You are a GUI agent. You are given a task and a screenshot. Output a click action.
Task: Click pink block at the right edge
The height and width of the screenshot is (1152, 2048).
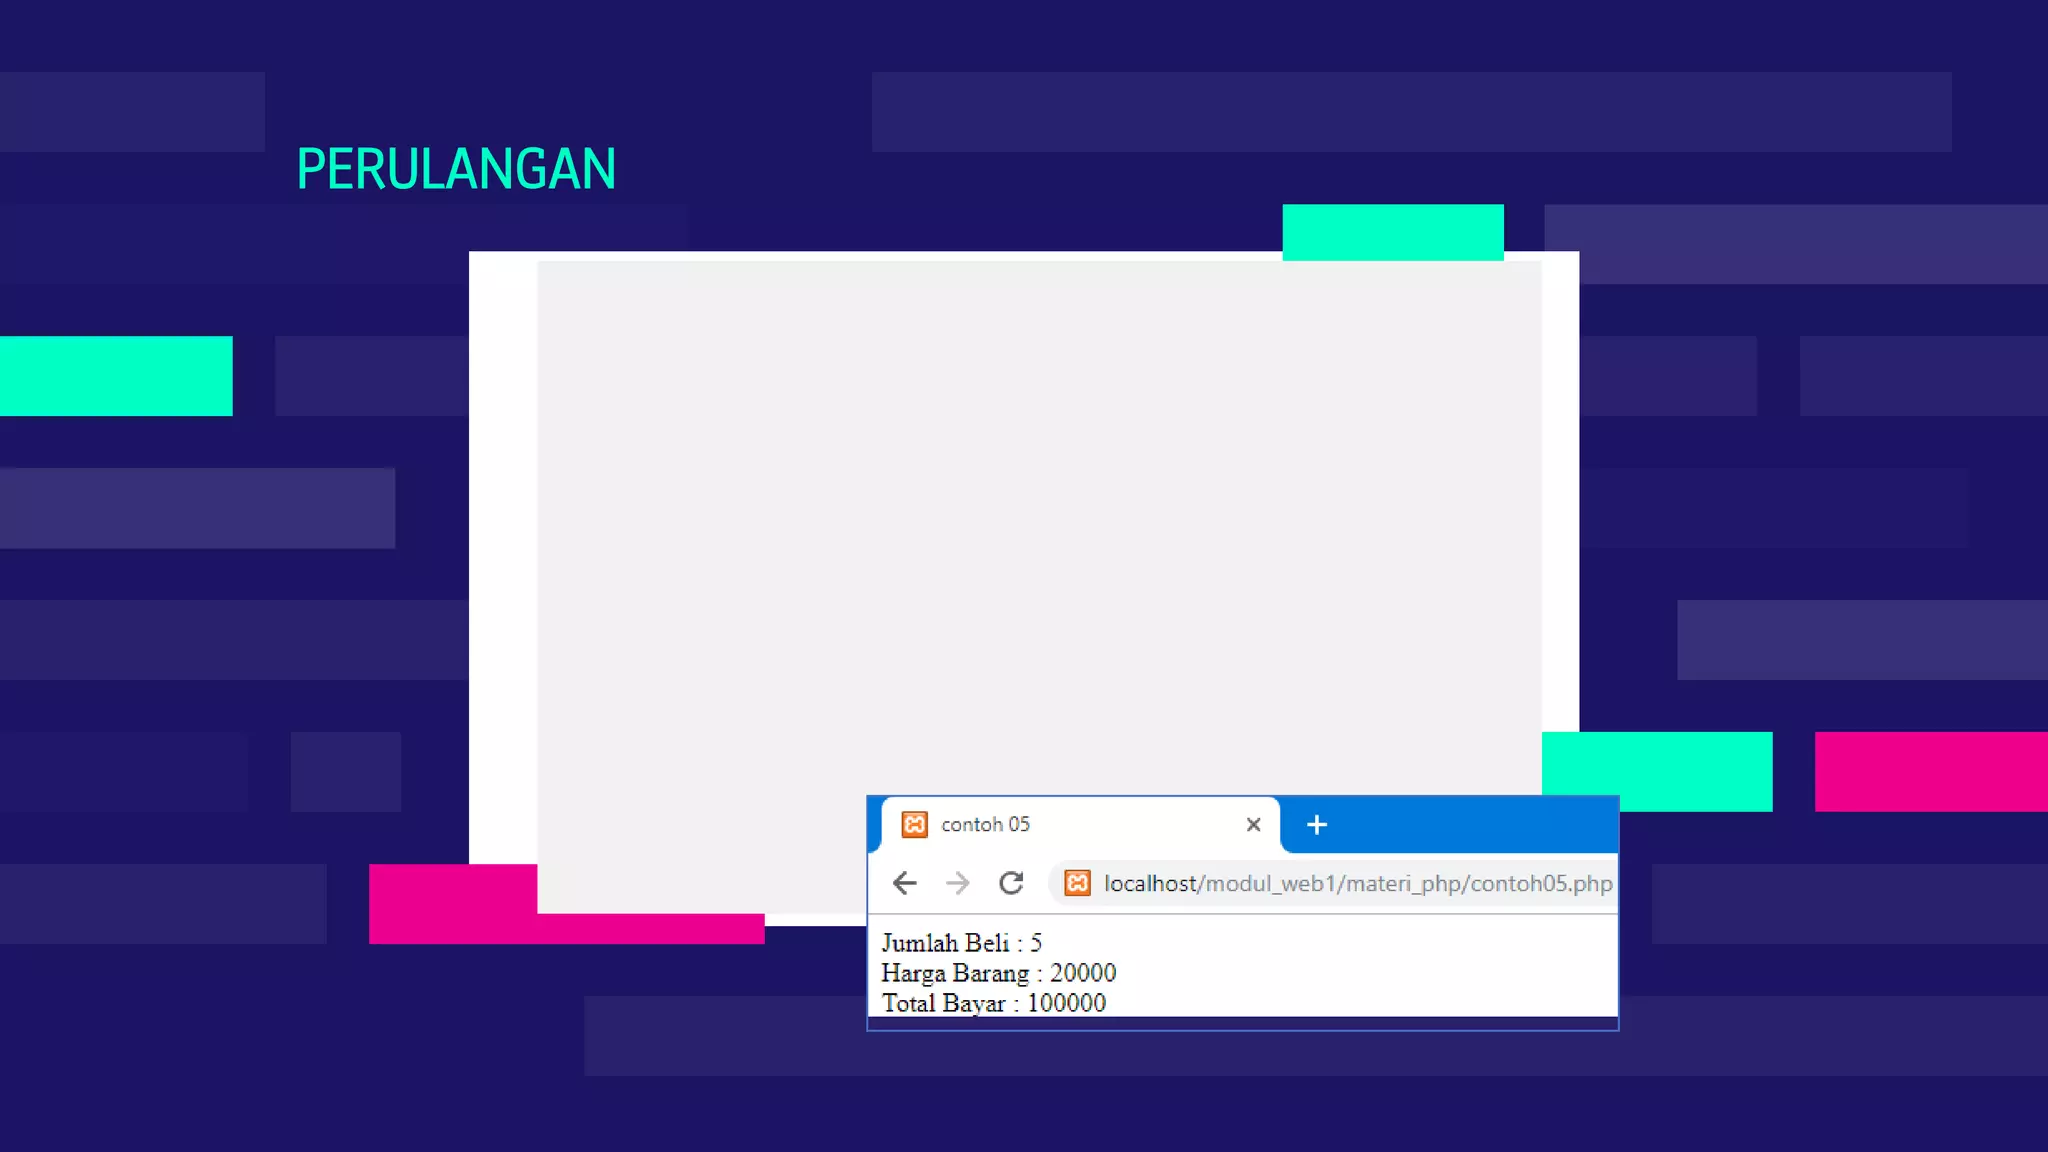point(1930,771)
